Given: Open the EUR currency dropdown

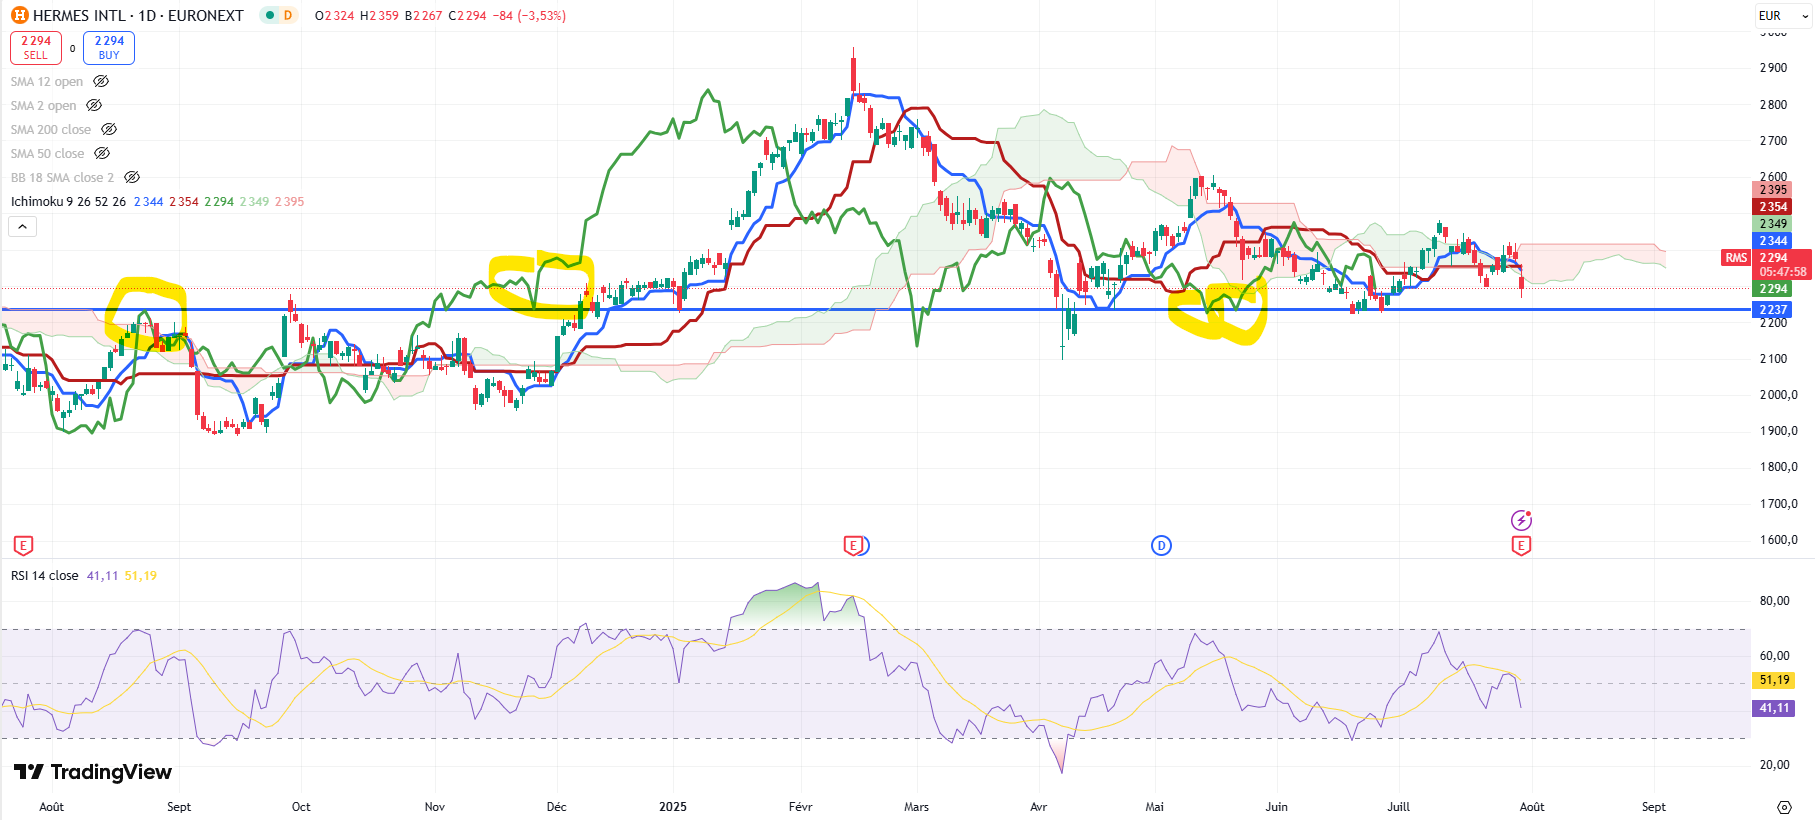Looking at the screenshot, I should [x=1782, y=15].
